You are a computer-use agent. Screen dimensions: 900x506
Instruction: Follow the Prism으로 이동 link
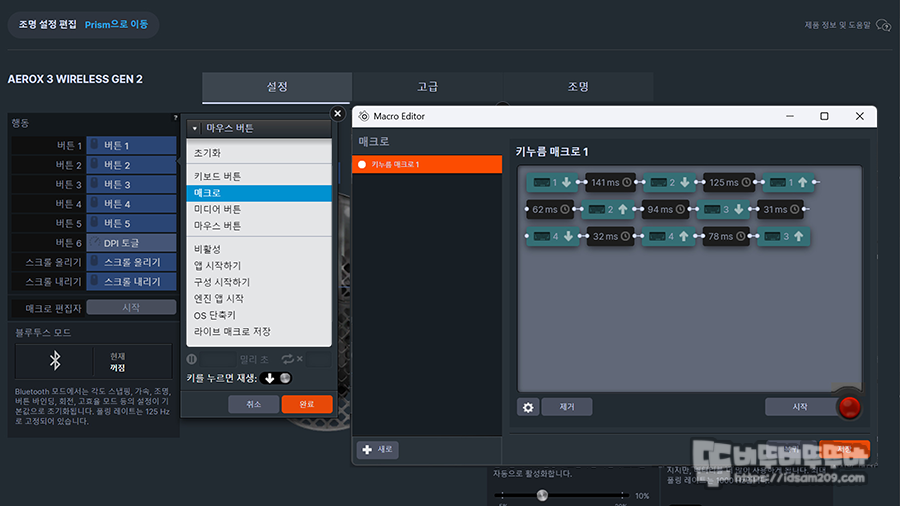[x=117, y=25]
